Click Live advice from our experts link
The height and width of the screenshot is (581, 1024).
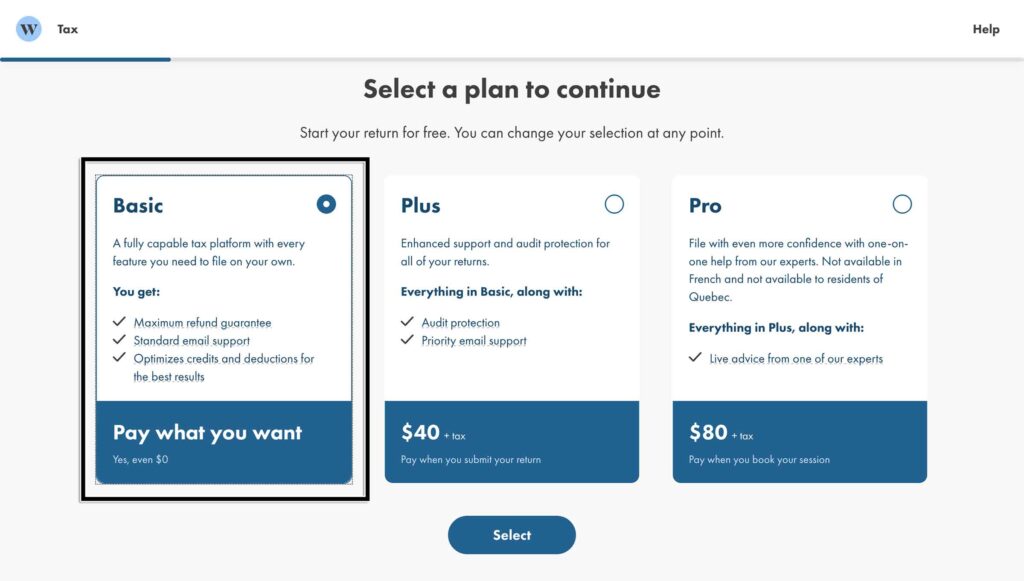[x=796, y=359]
